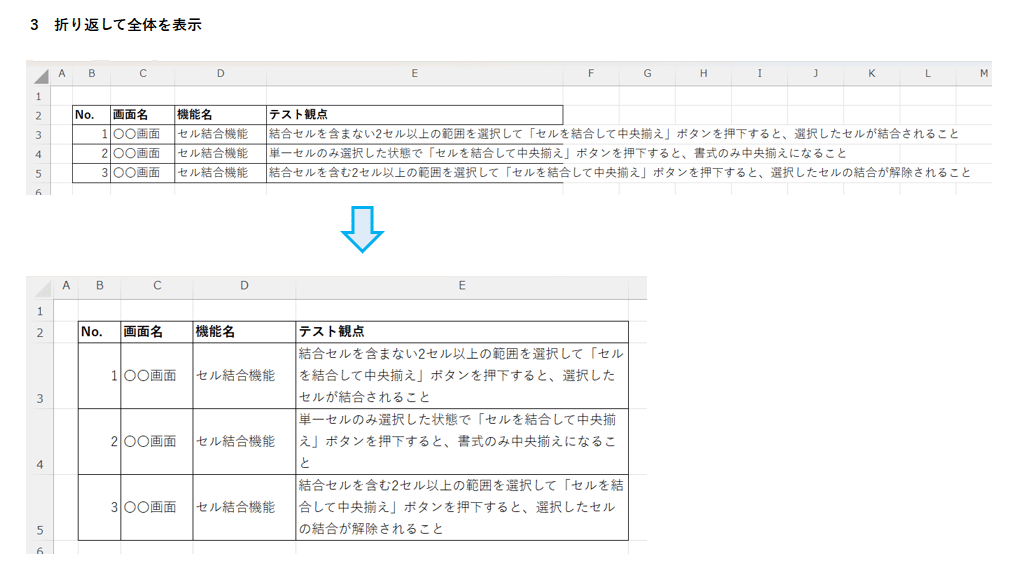
Task: Click the '画面名' header cell in the lower wrapped sheet
Action: click(x=157, y=332)
